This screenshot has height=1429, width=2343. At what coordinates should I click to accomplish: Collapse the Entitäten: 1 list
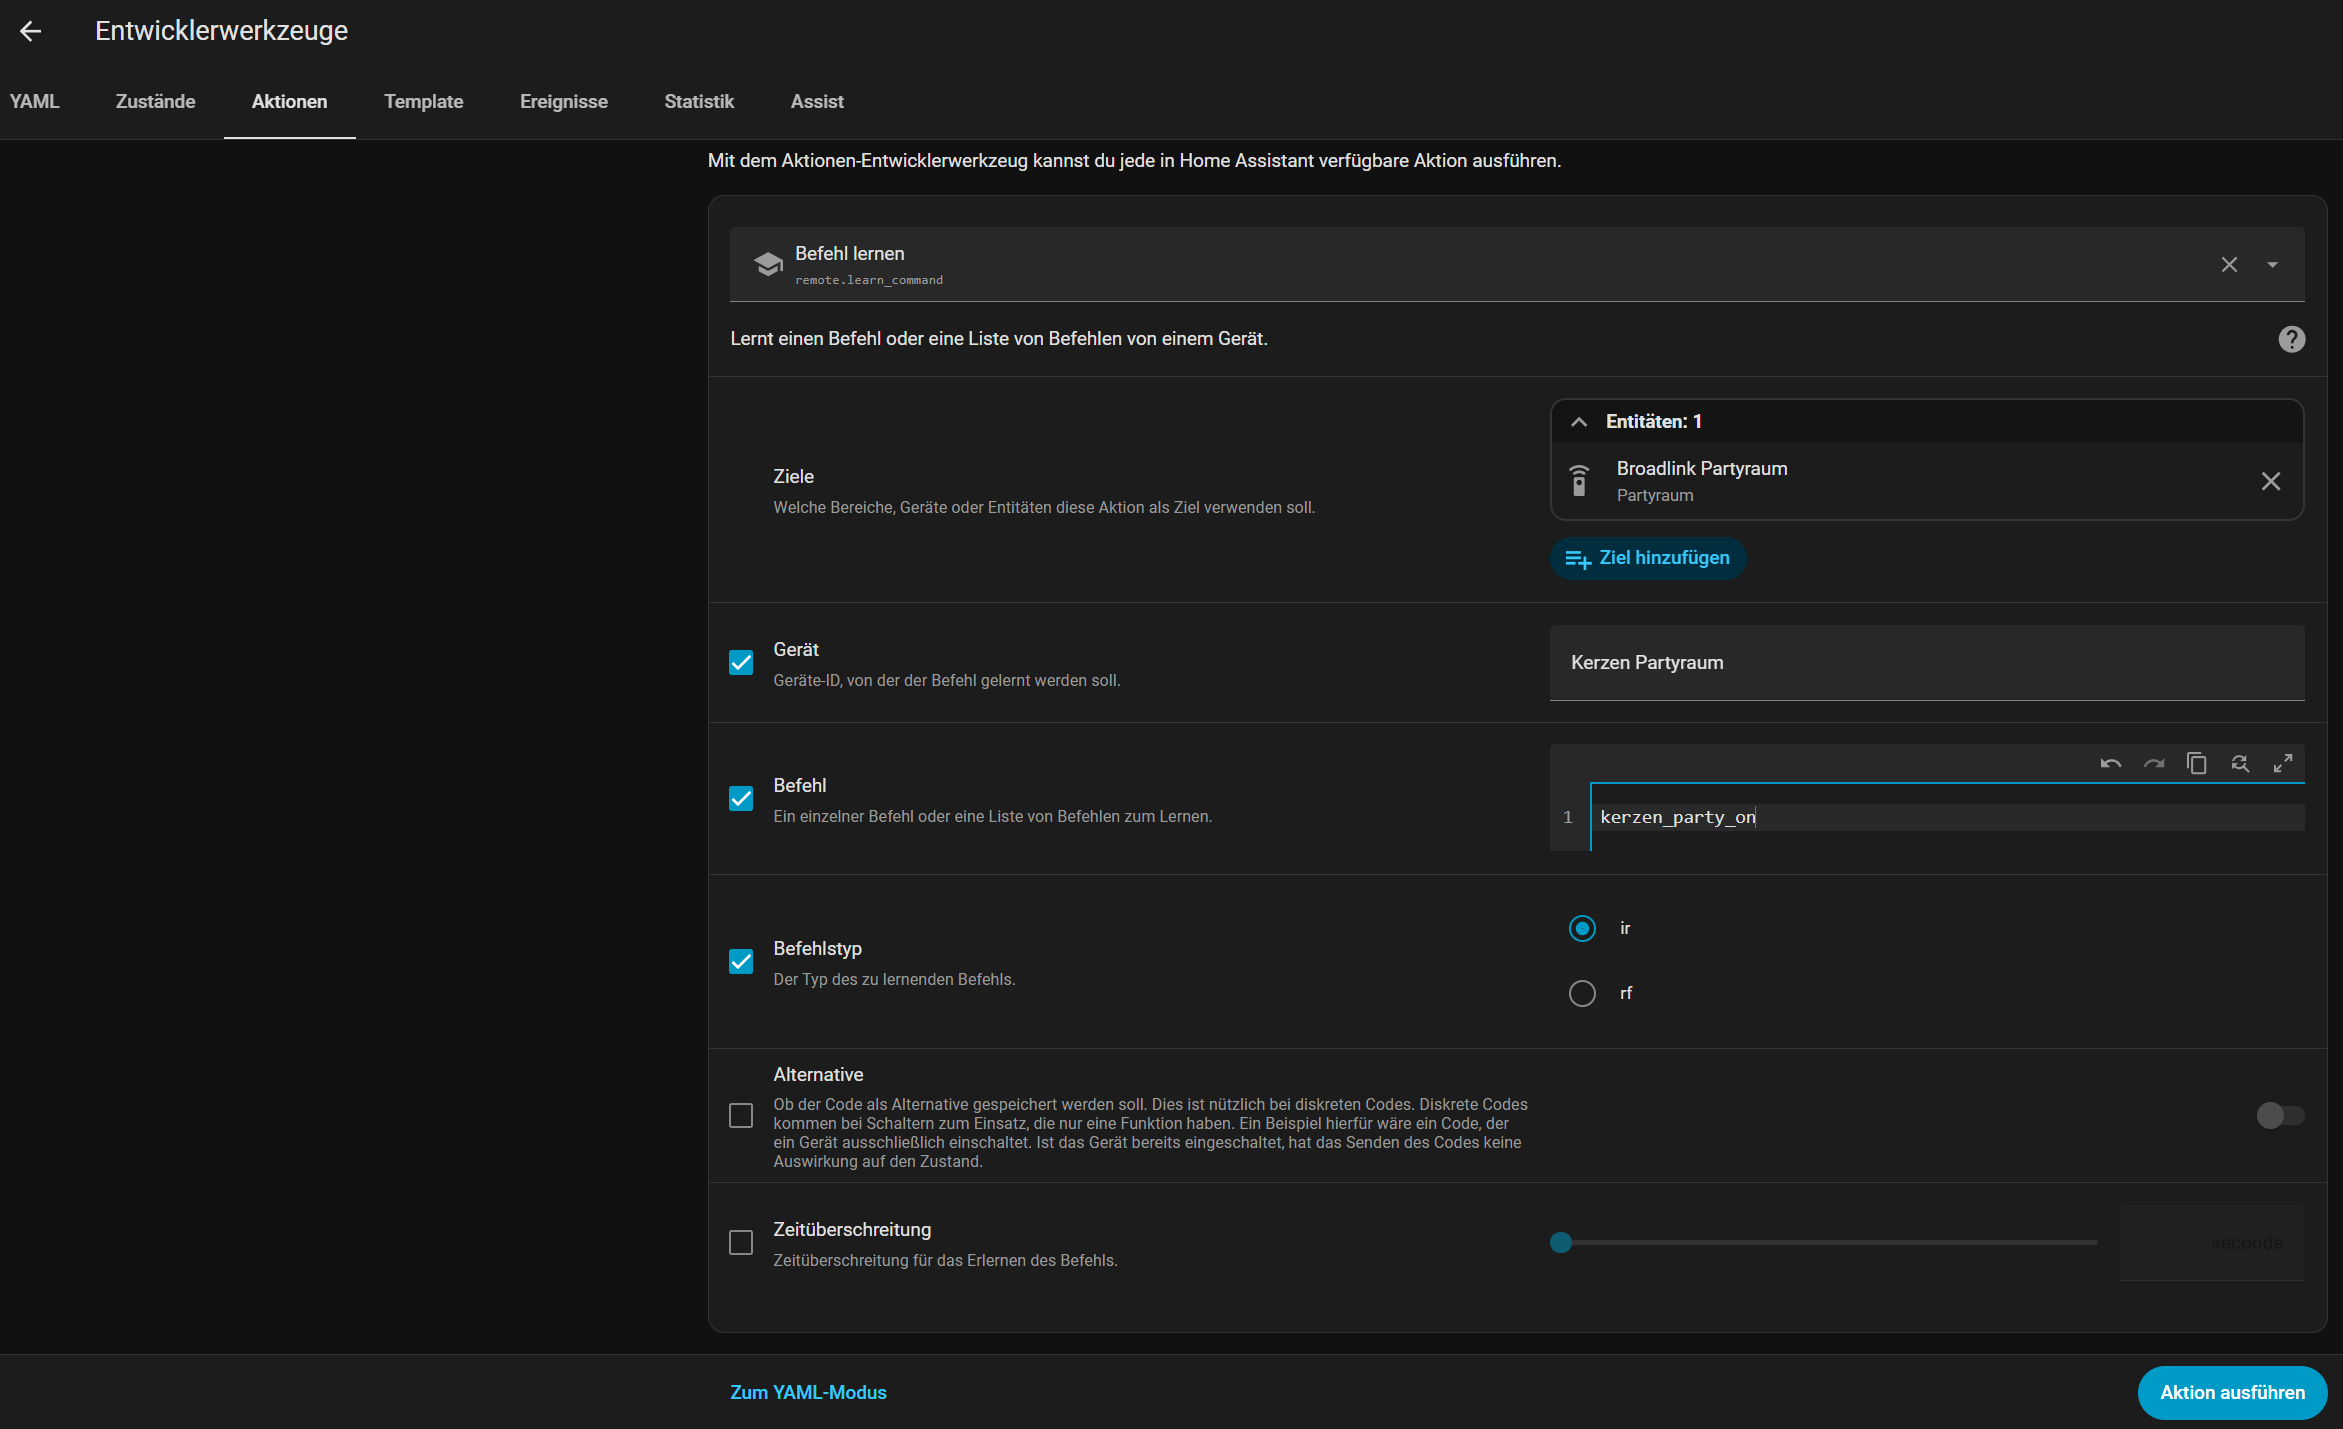[1579, 422]
